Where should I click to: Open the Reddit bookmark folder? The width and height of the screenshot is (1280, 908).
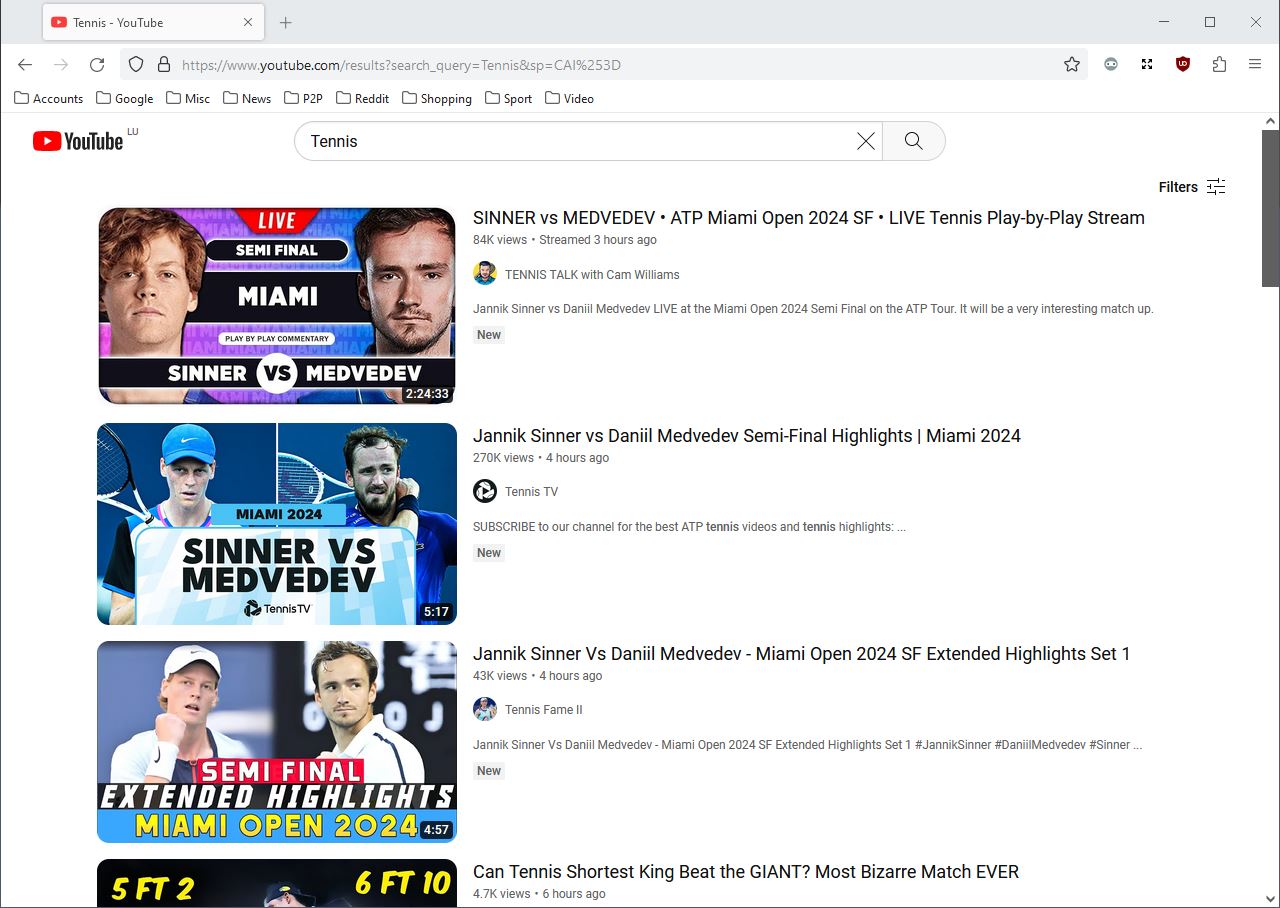click(x=363, y=98)
